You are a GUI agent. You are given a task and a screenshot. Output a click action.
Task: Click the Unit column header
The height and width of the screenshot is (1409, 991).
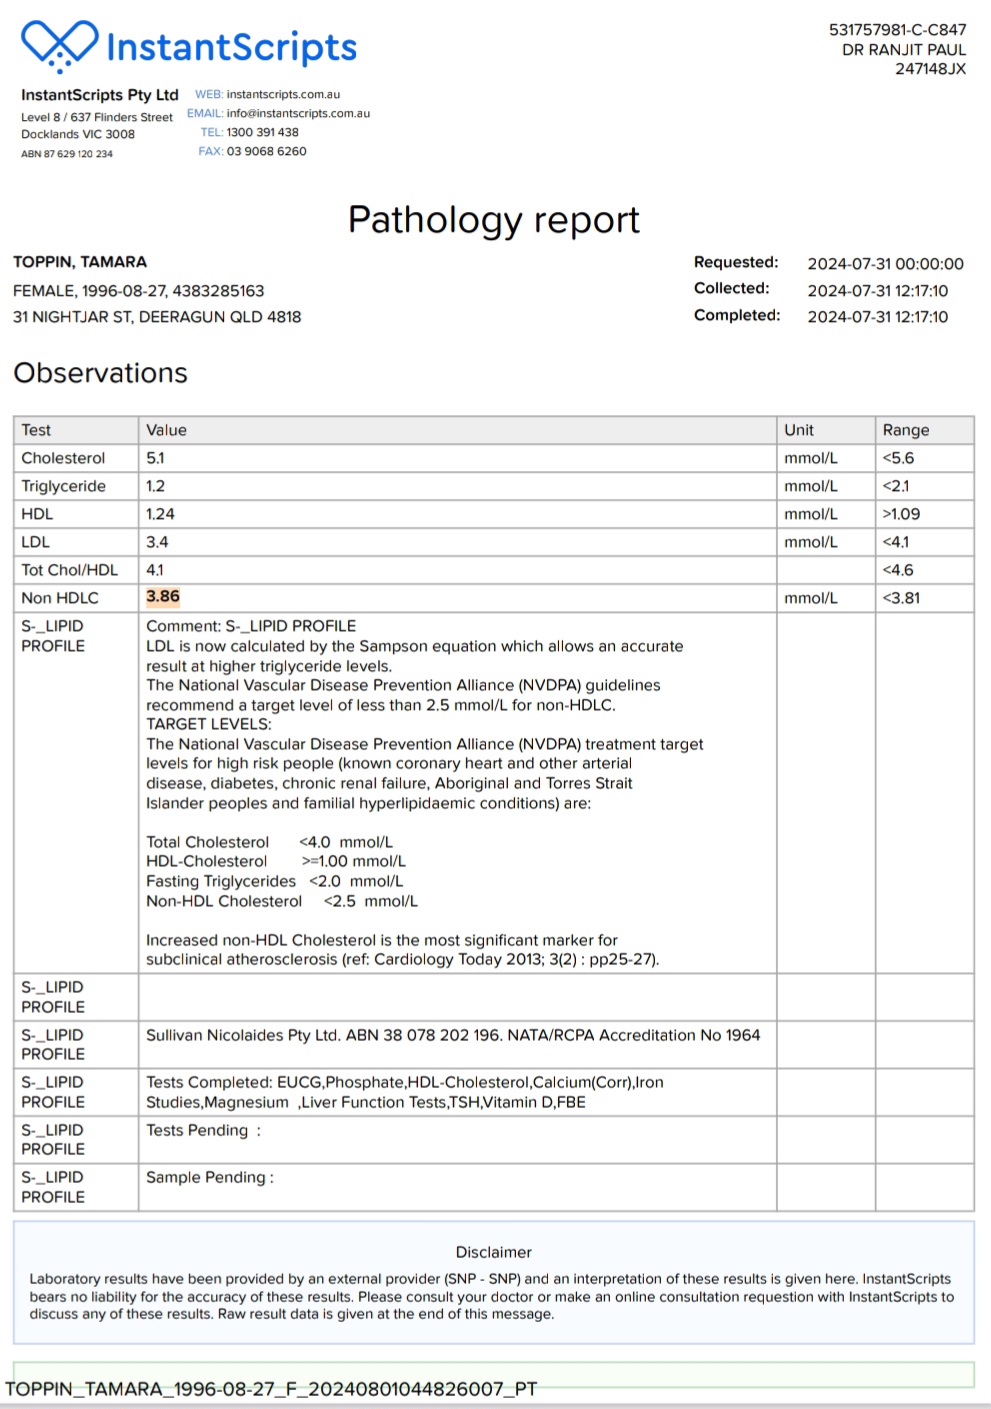pos(798,430)
